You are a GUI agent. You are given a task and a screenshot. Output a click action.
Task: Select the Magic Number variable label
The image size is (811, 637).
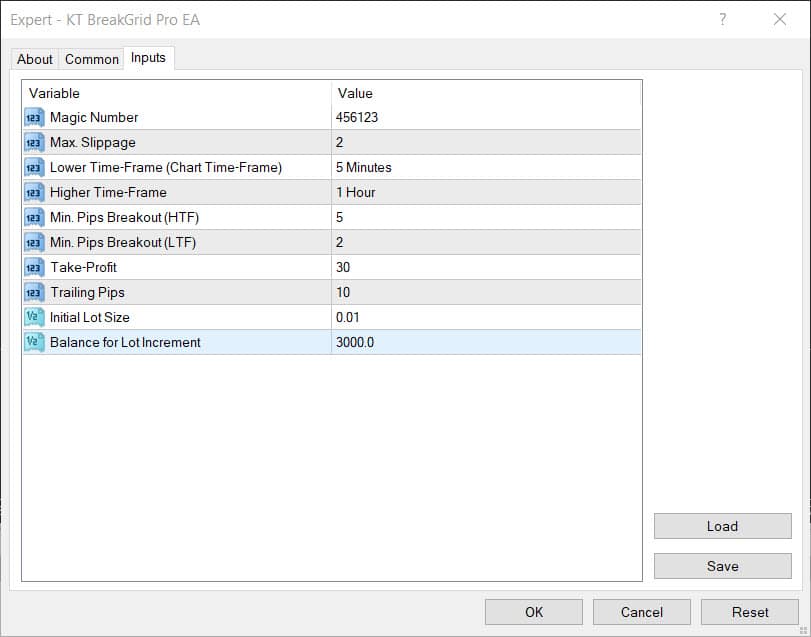point(94,117)
